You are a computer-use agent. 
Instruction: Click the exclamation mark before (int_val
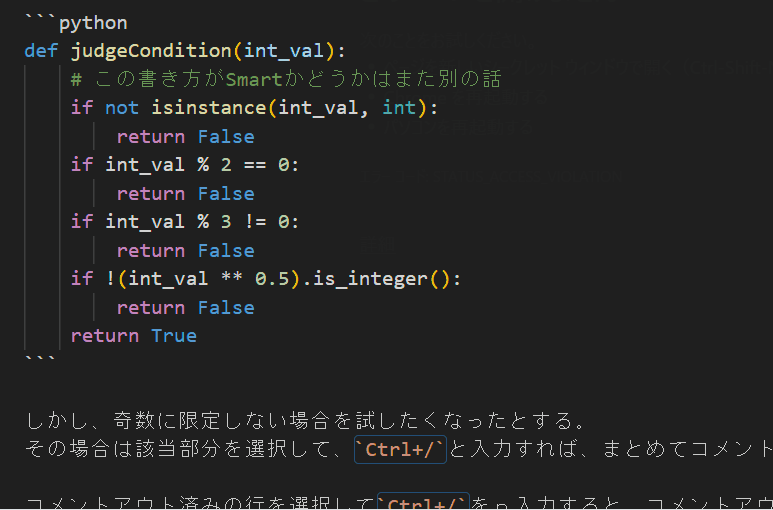point(111,278)
